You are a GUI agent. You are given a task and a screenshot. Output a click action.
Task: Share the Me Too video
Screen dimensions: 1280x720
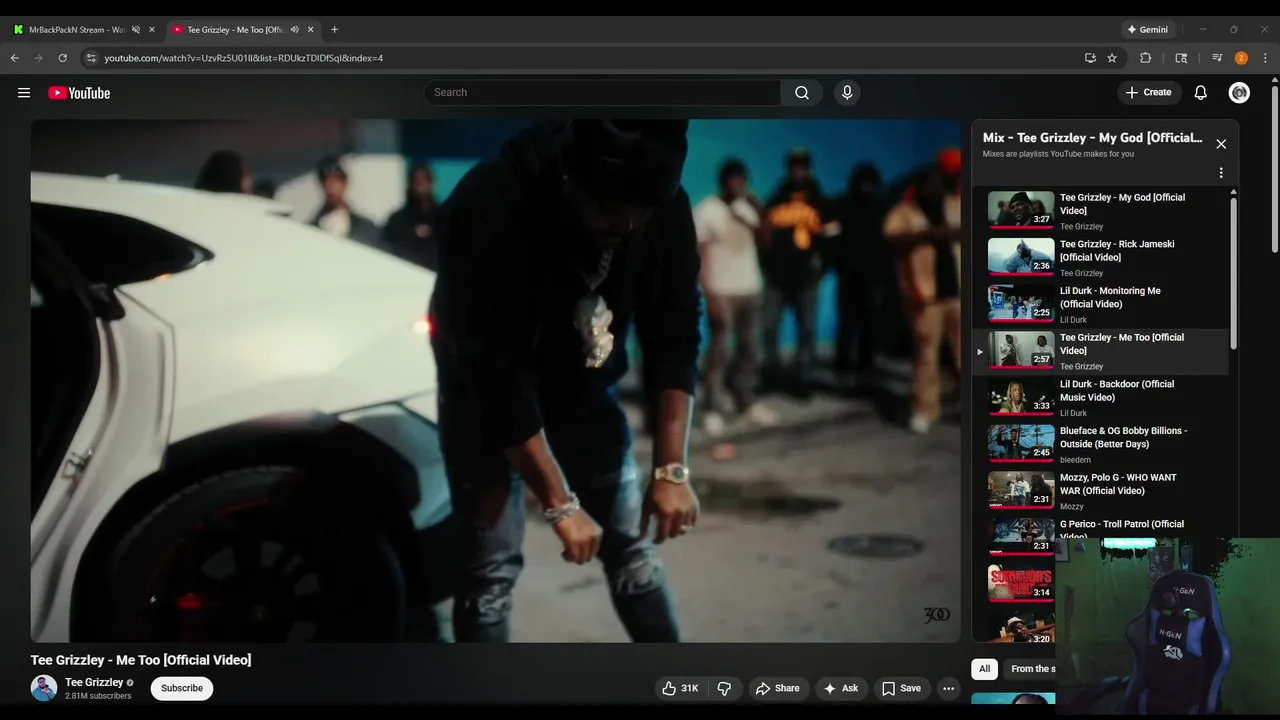pyautogui.click(x=777, y=688)
